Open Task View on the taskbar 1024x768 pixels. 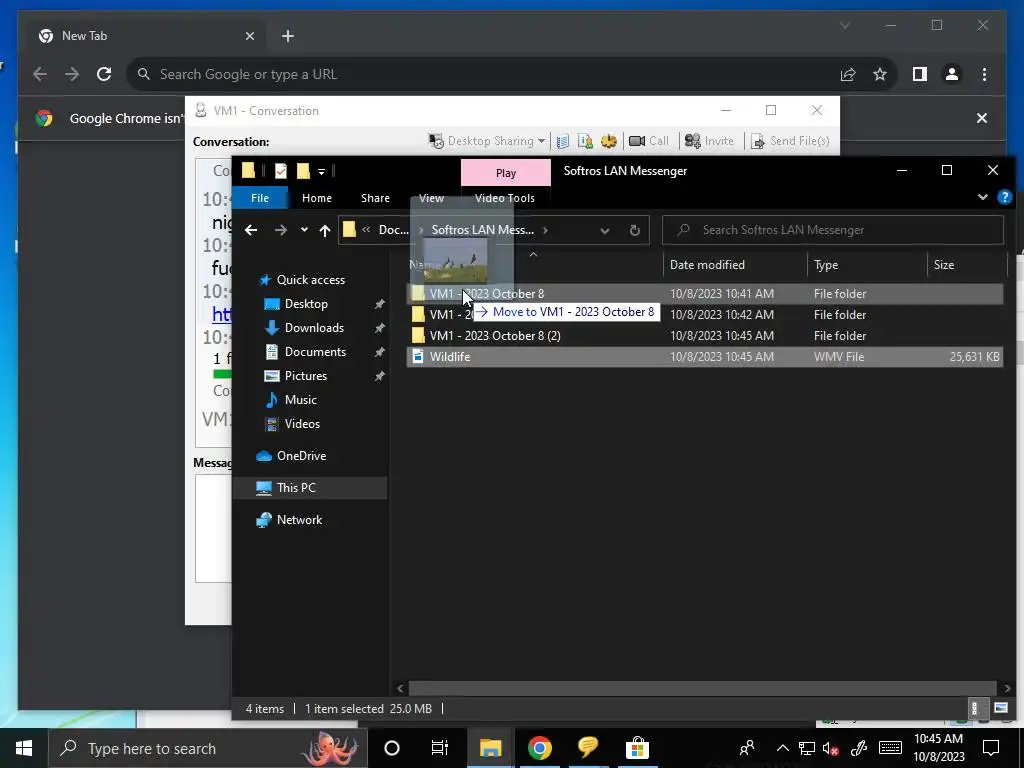pyautogui.click(x=440, y=748)
